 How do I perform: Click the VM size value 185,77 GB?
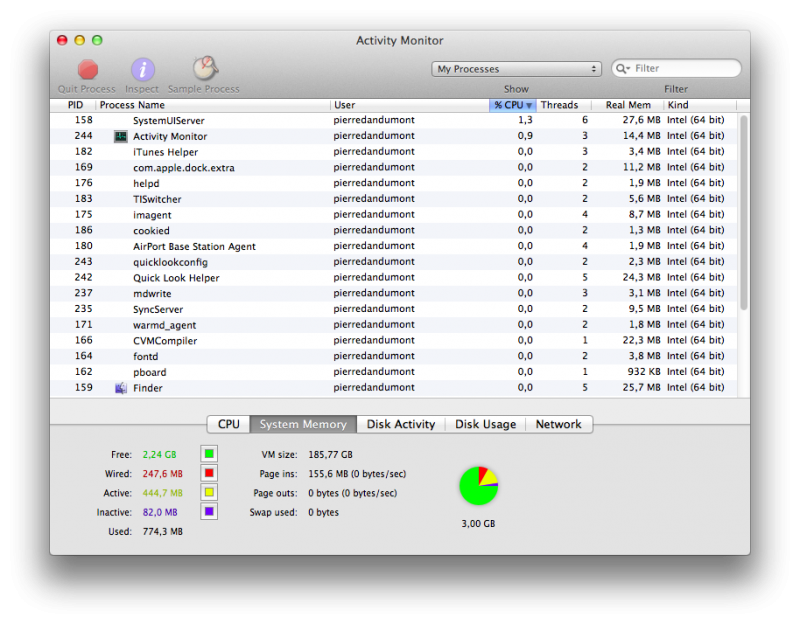[330, 455]
